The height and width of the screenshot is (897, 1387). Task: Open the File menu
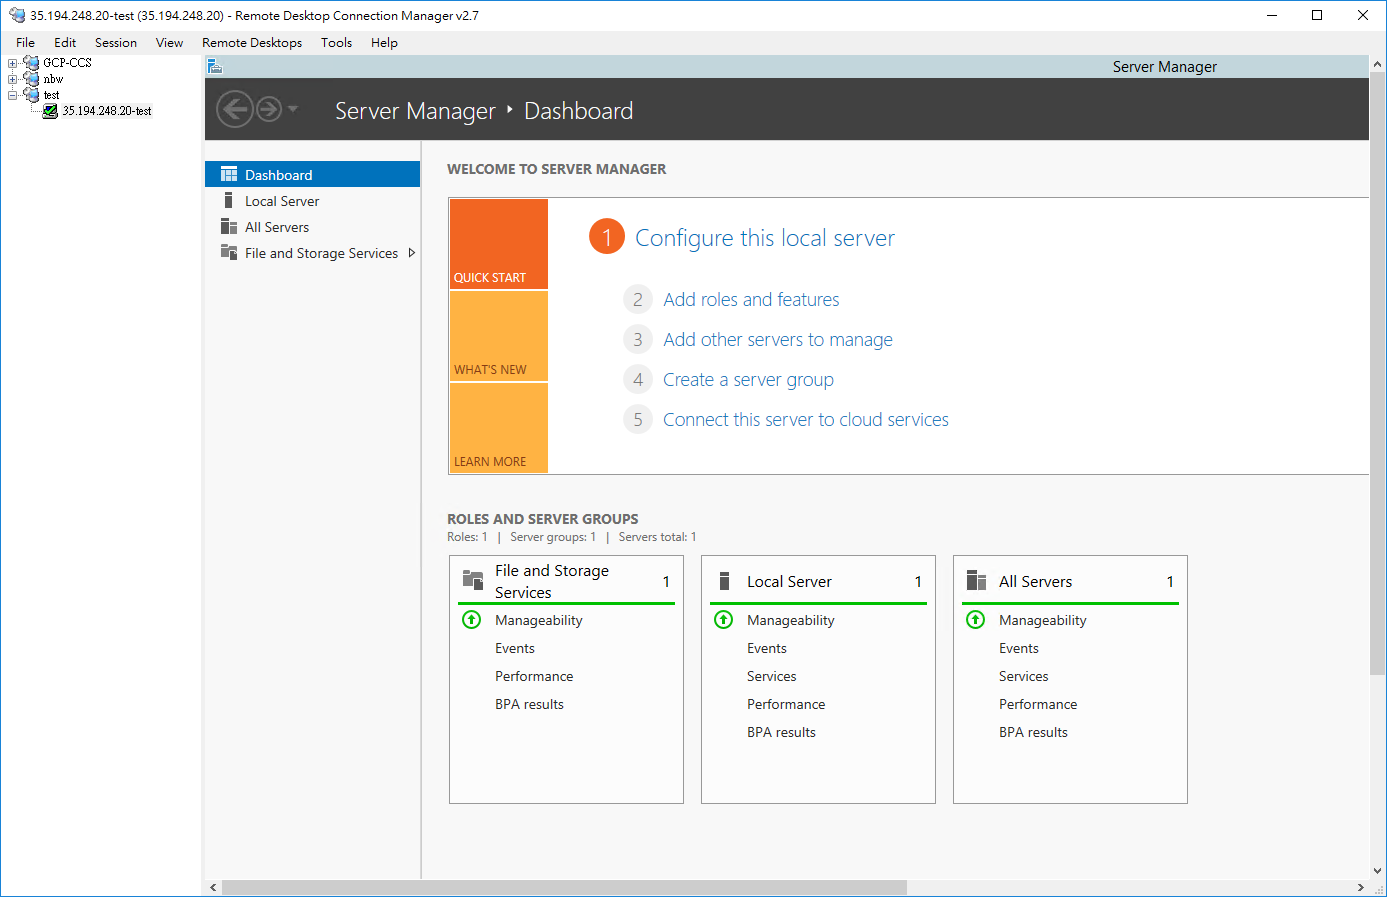point(25,42)
